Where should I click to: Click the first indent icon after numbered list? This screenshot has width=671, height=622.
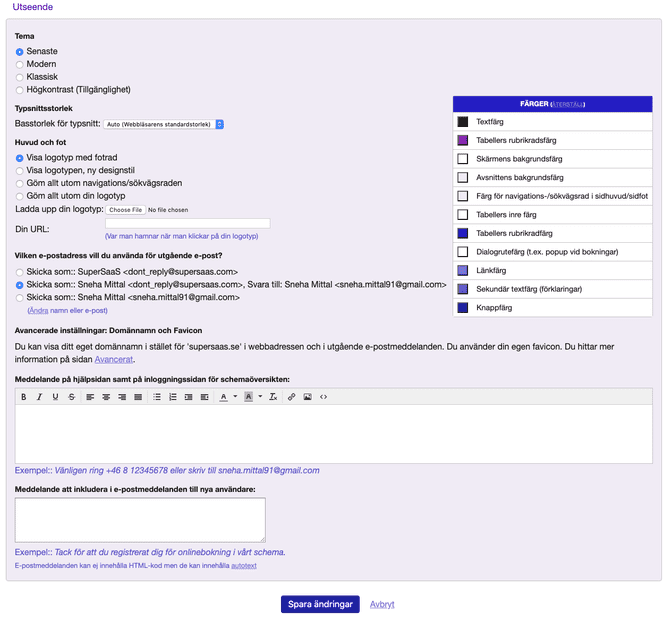188,397
